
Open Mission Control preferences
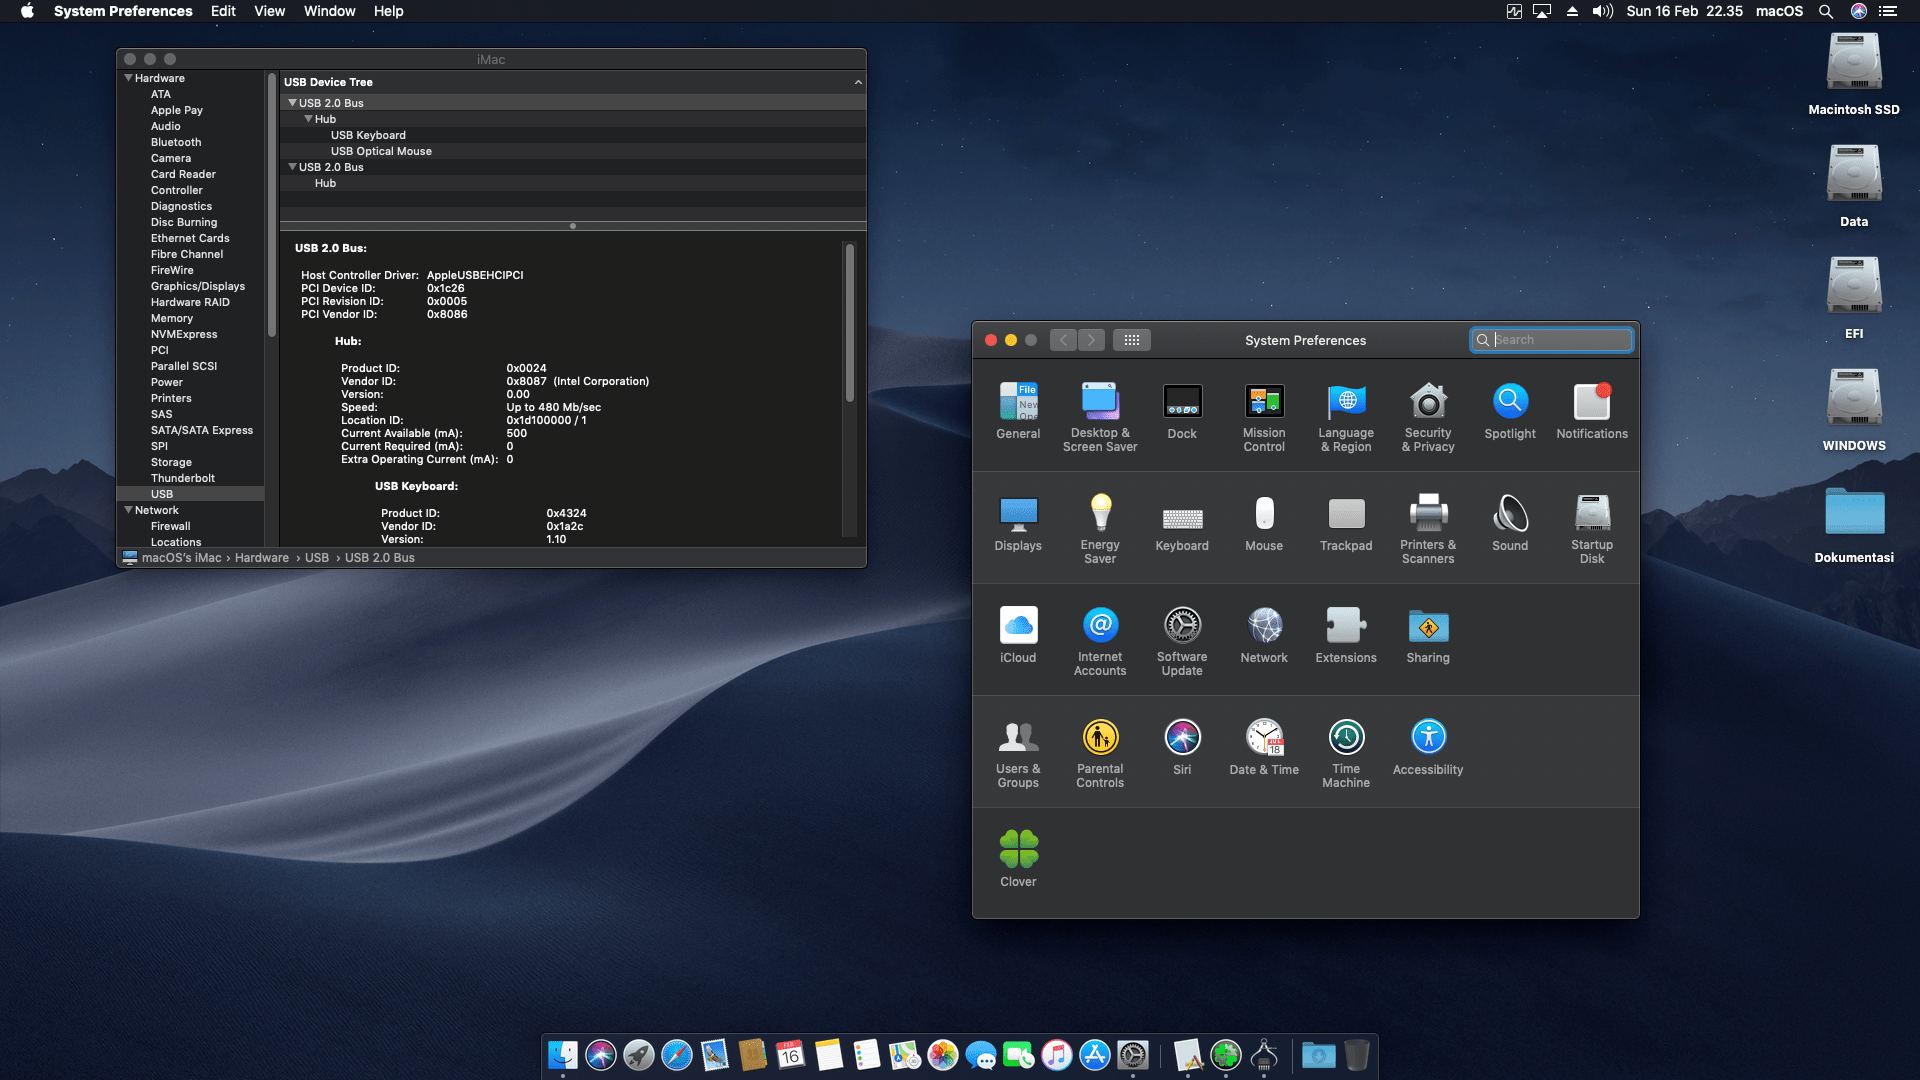tap(1264, 417)
